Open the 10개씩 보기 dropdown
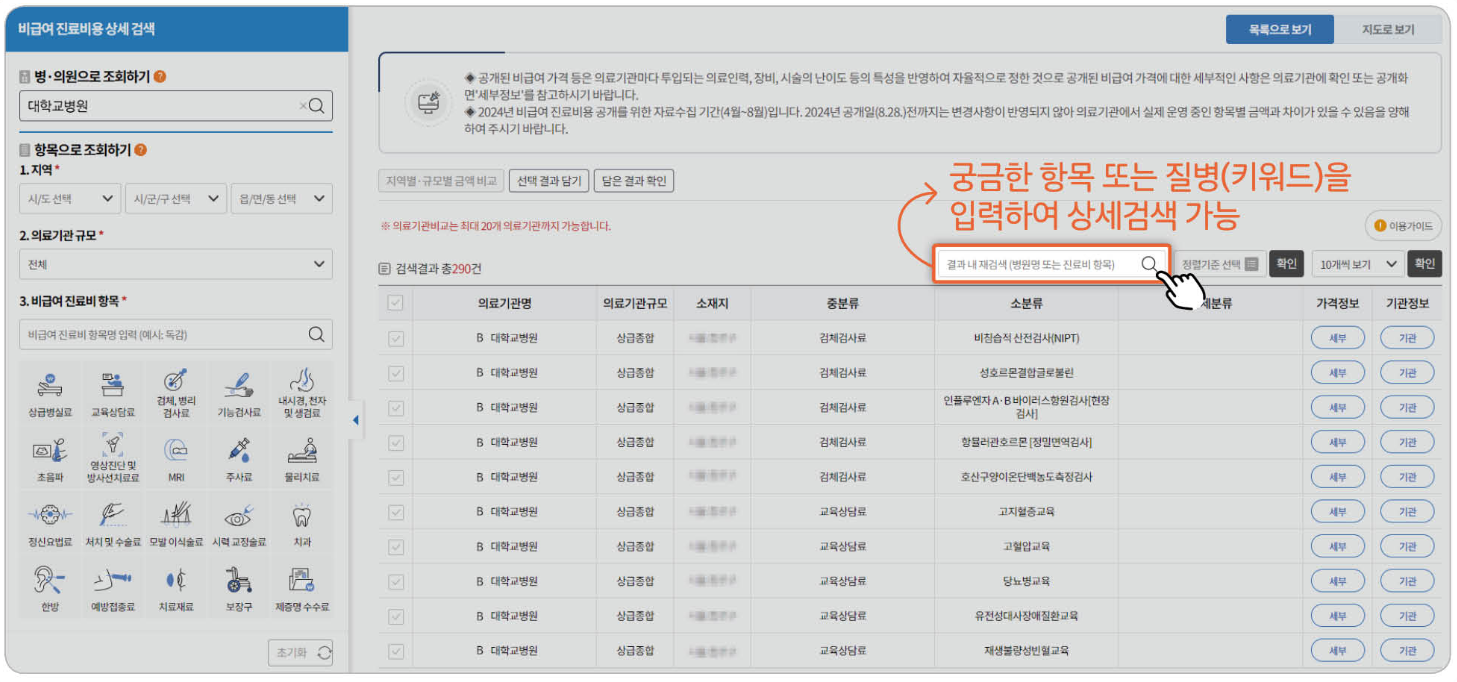 coord(1357,264)
